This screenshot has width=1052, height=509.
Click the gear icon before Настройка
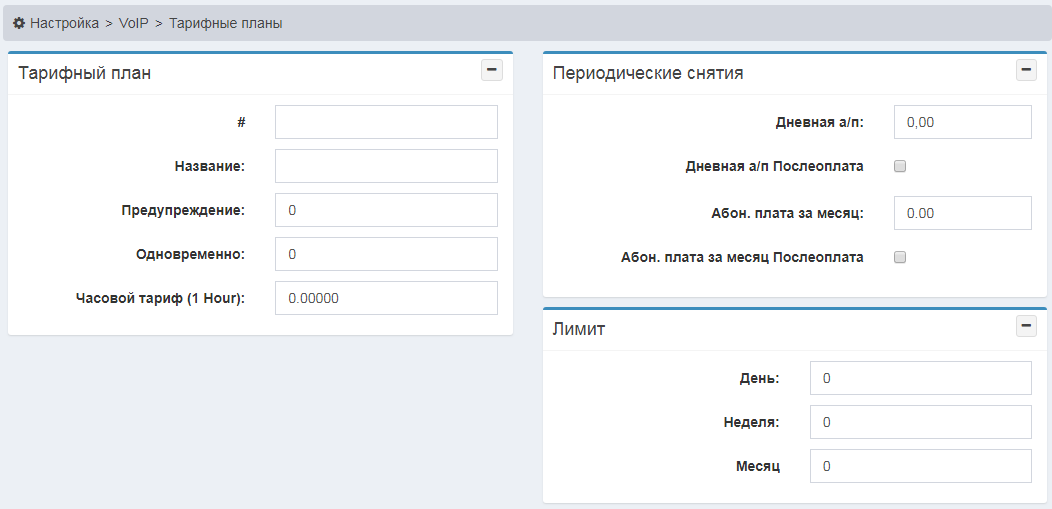pyautogui.click(x=18, y=23)
